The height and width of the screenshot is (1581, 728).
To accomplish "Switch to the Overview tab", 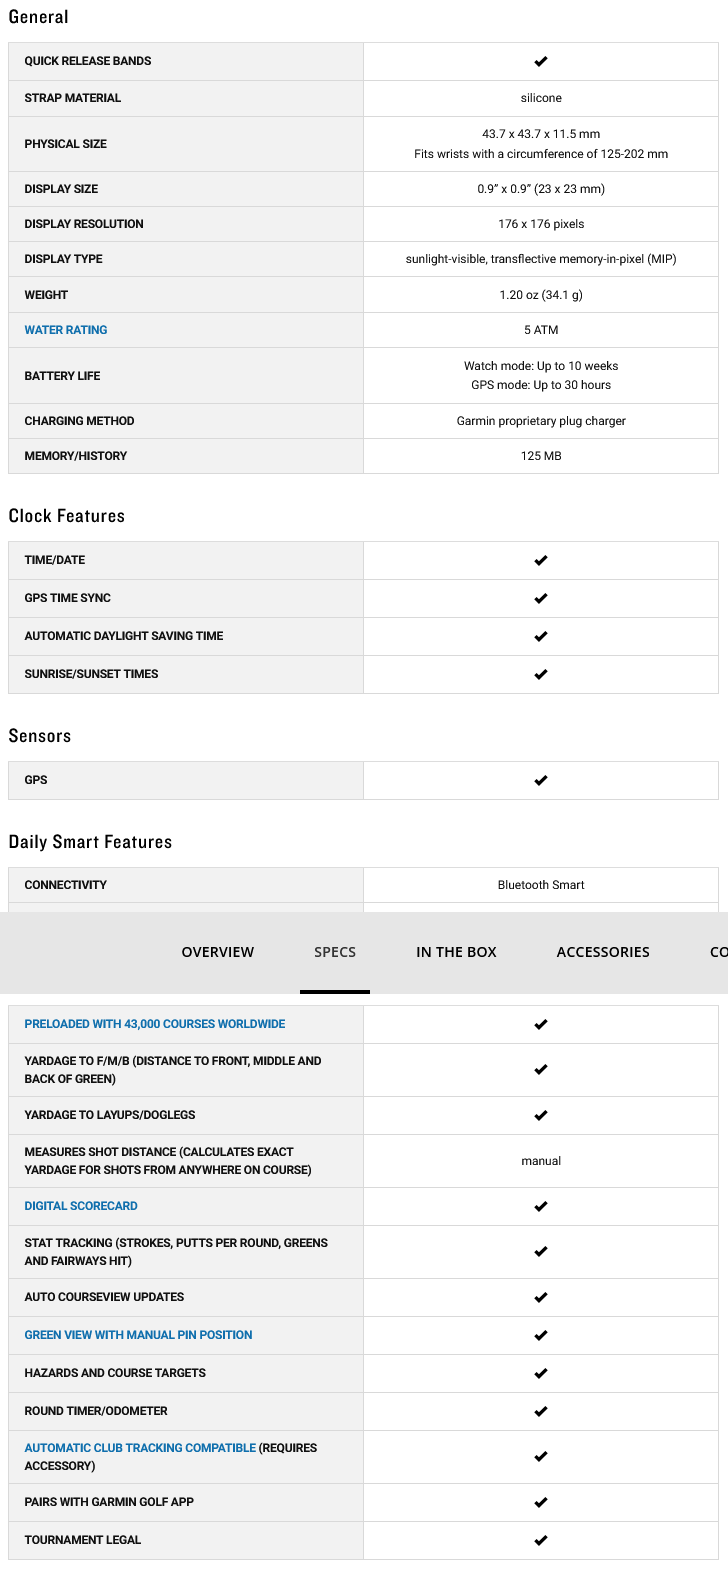I will [218, 952].
